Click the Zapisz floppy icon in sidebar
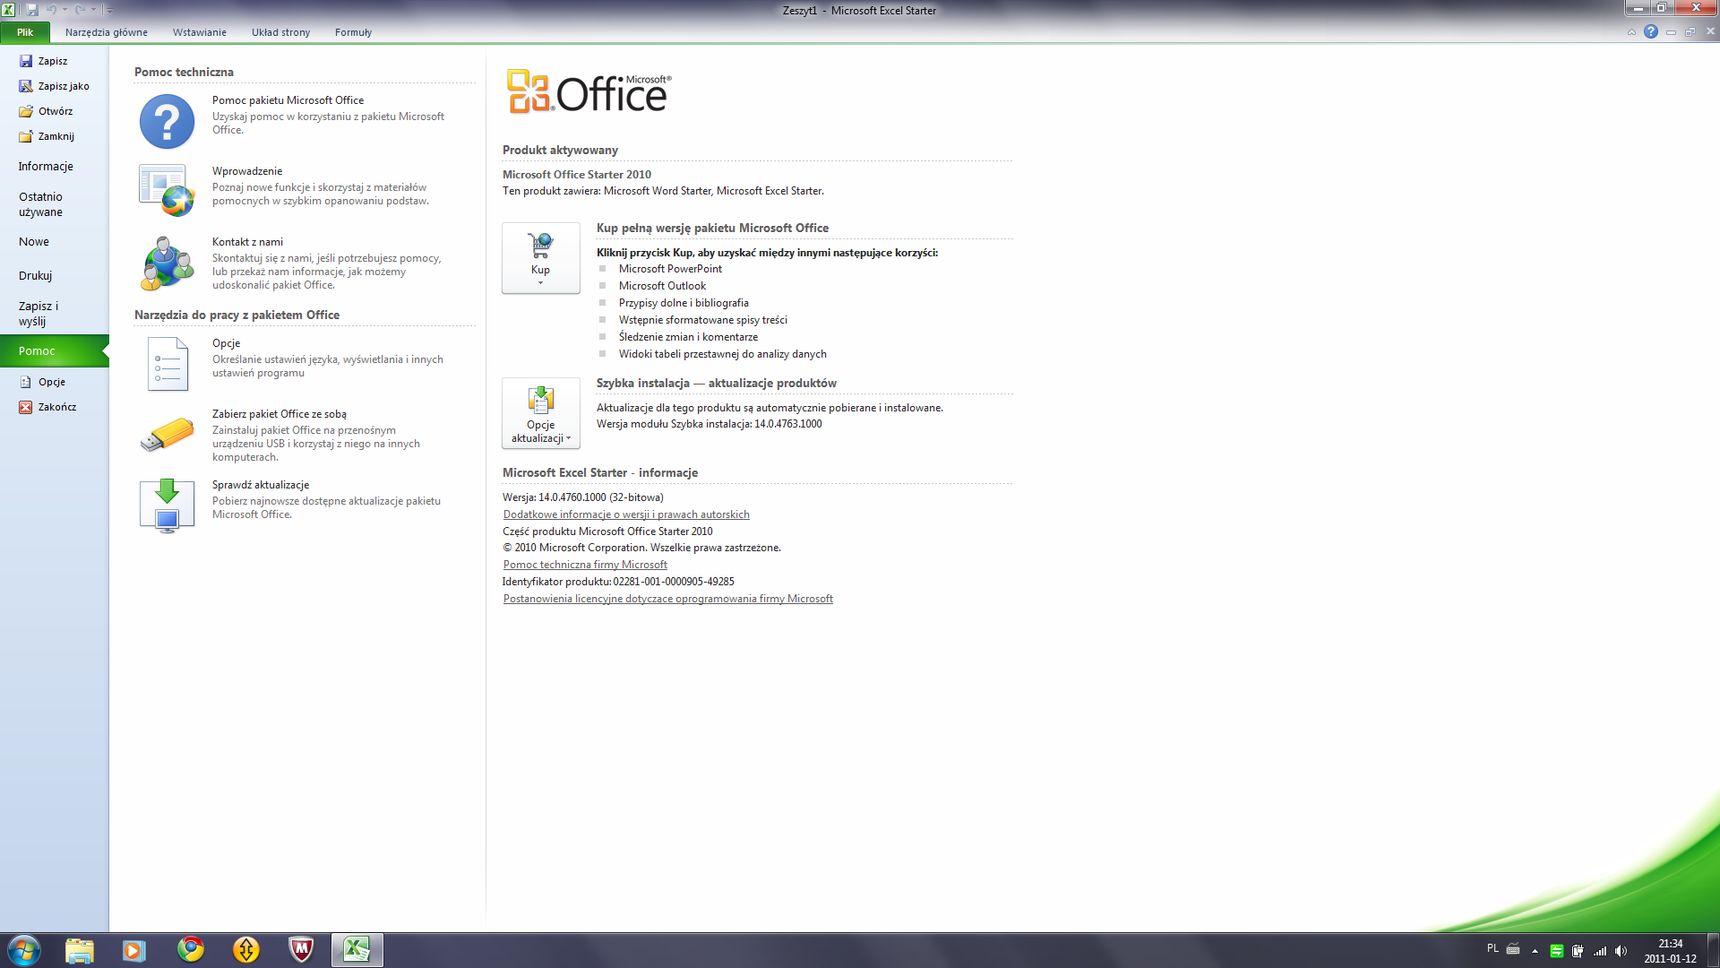1720x968 pixels. pos(26,61)
